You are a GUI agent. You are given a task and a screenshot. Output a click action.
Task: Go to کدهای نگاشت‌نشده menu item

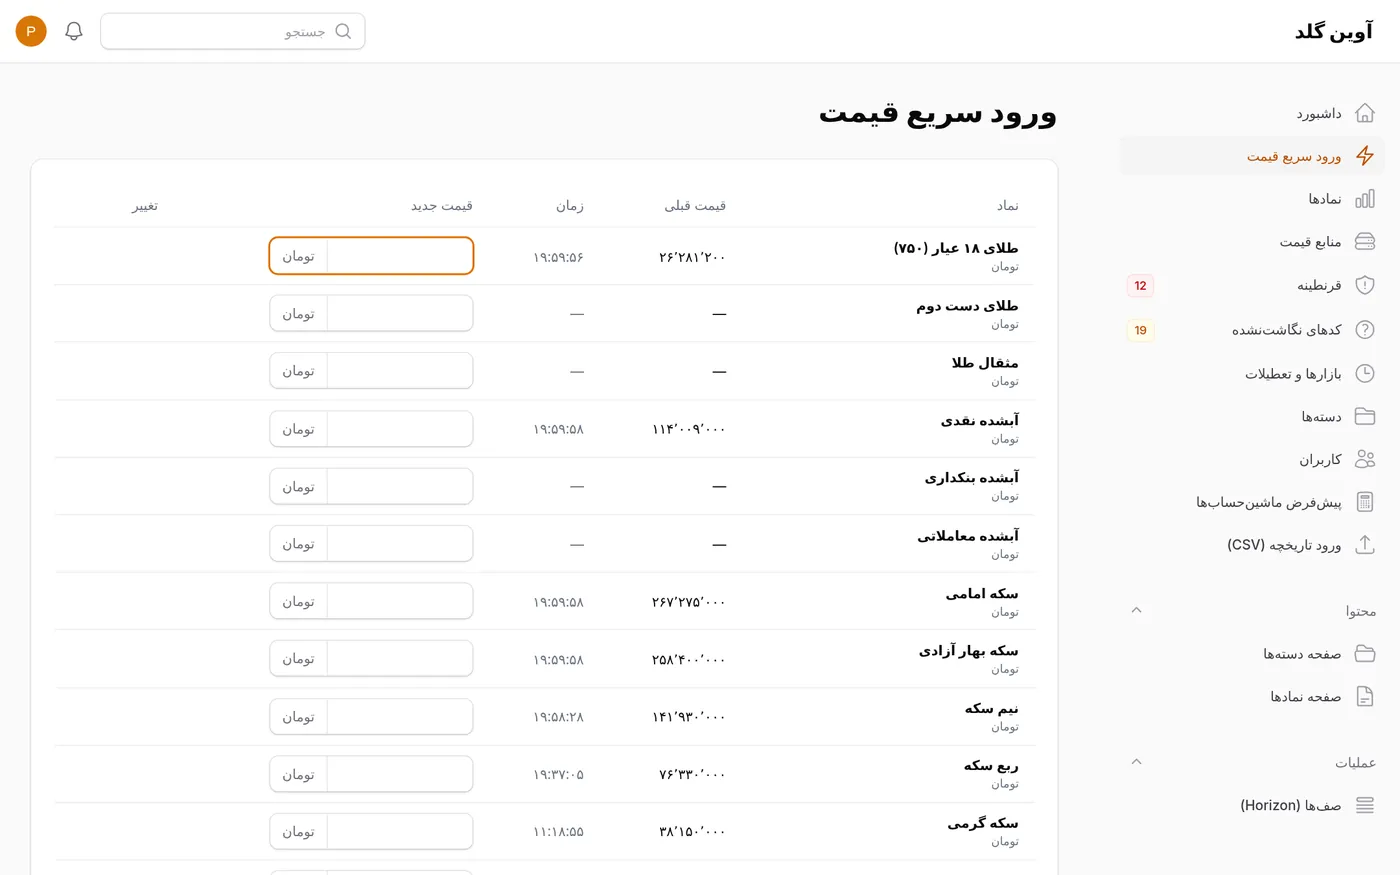pos(1252,330)
